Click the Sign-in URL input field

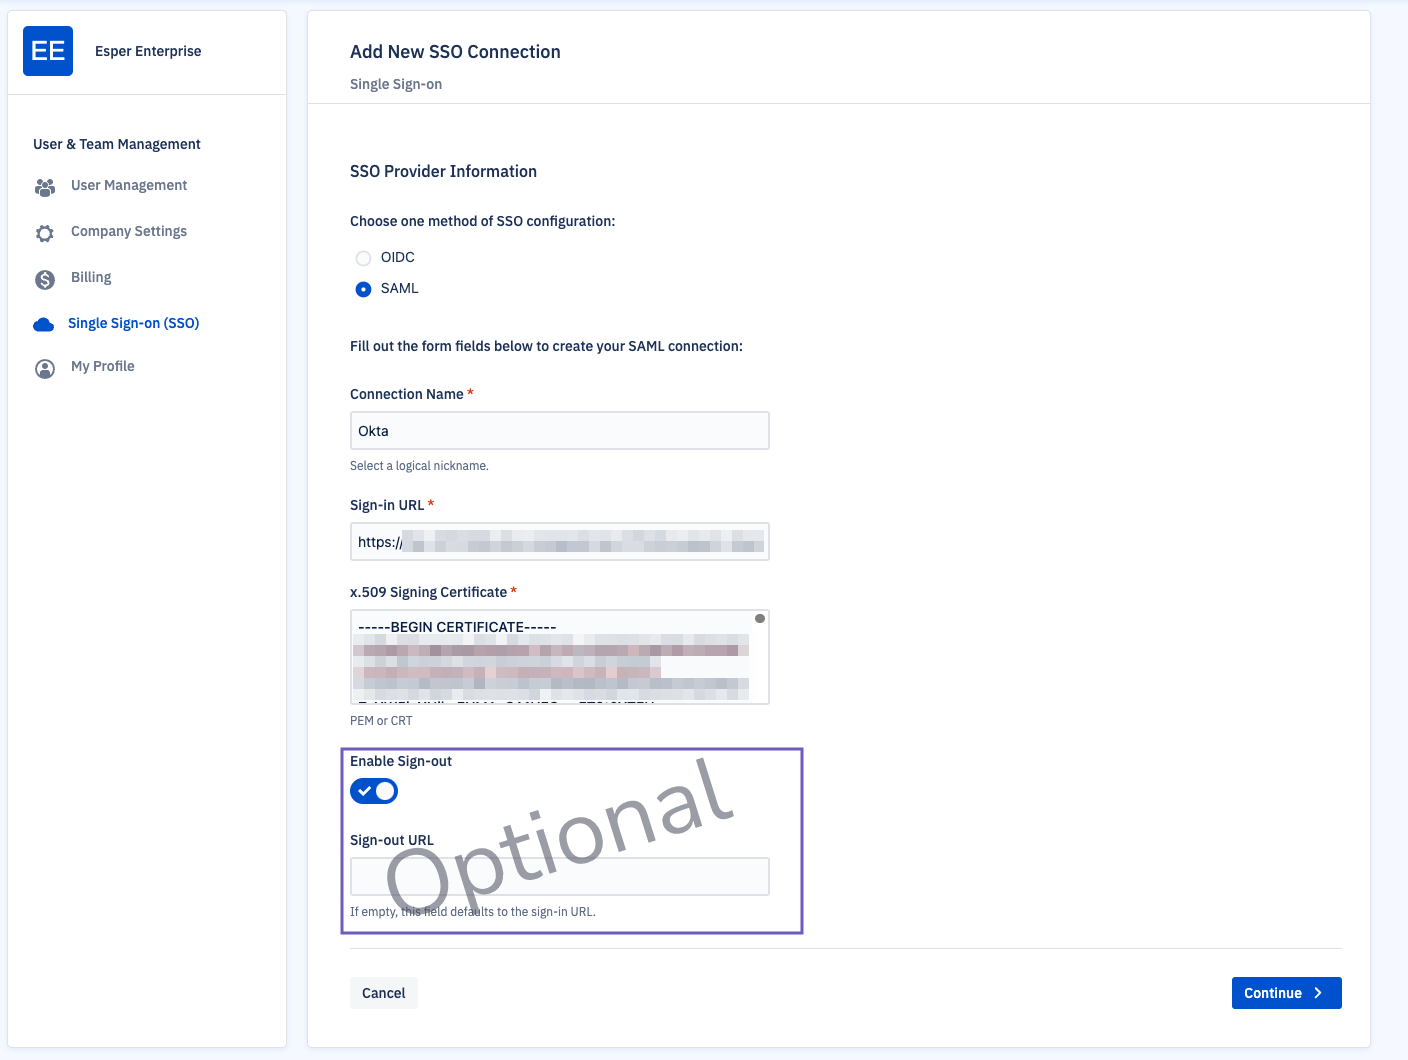559,541
